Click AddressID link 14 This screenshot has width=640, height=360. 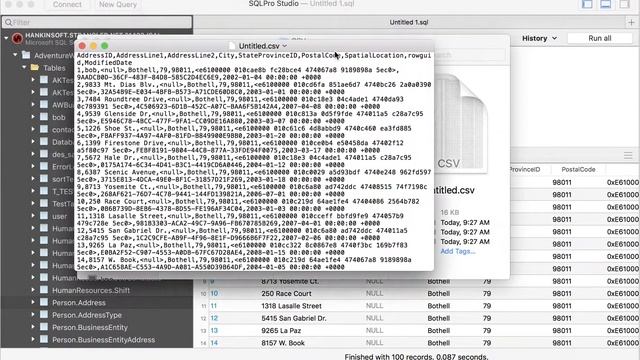[214, 343]
